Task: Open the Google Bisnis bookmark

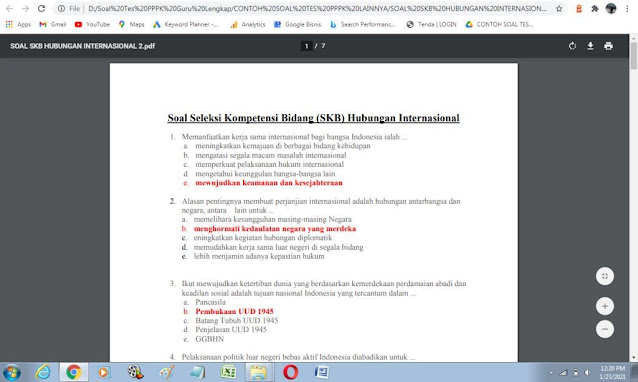Action: (x=297, y=24)
